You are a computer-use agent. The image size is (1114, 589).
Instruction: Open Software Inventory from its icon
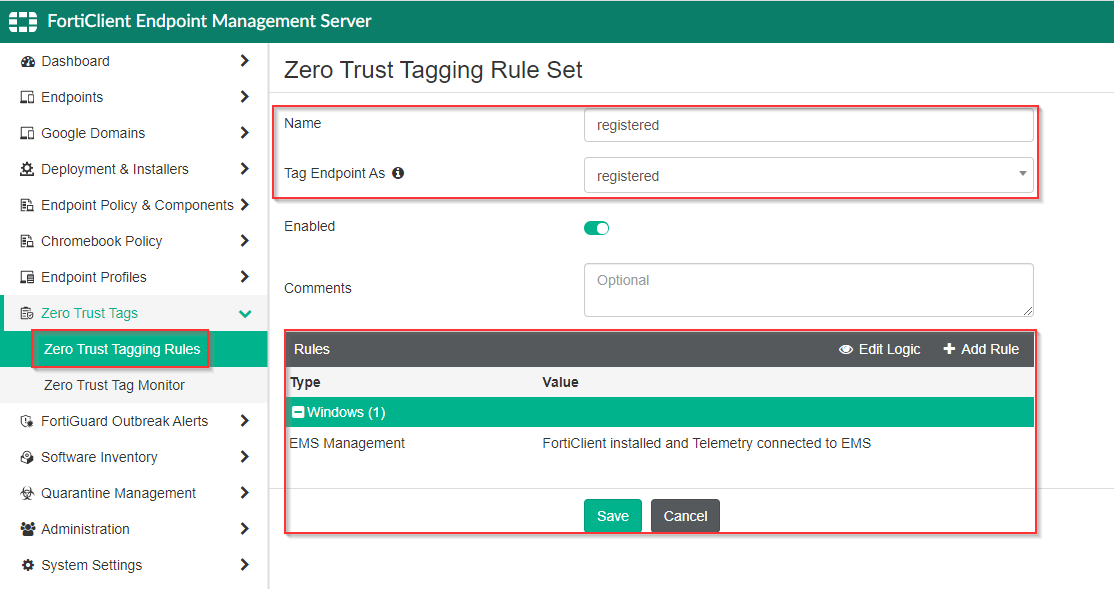(27, 457)
